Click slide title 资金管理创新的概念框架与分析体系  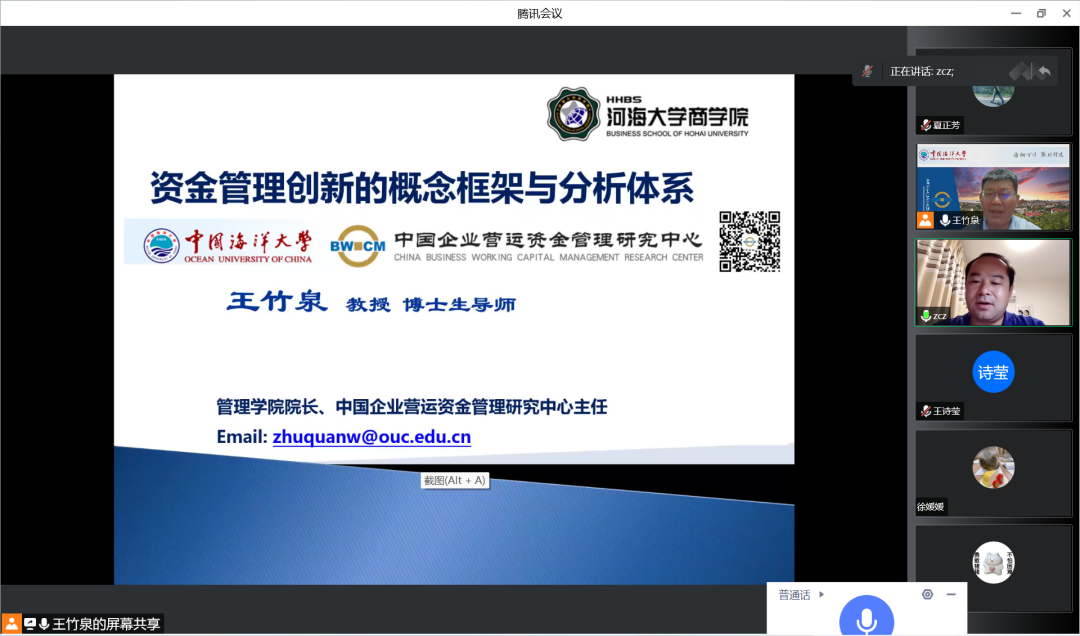[x=422, y=187]
